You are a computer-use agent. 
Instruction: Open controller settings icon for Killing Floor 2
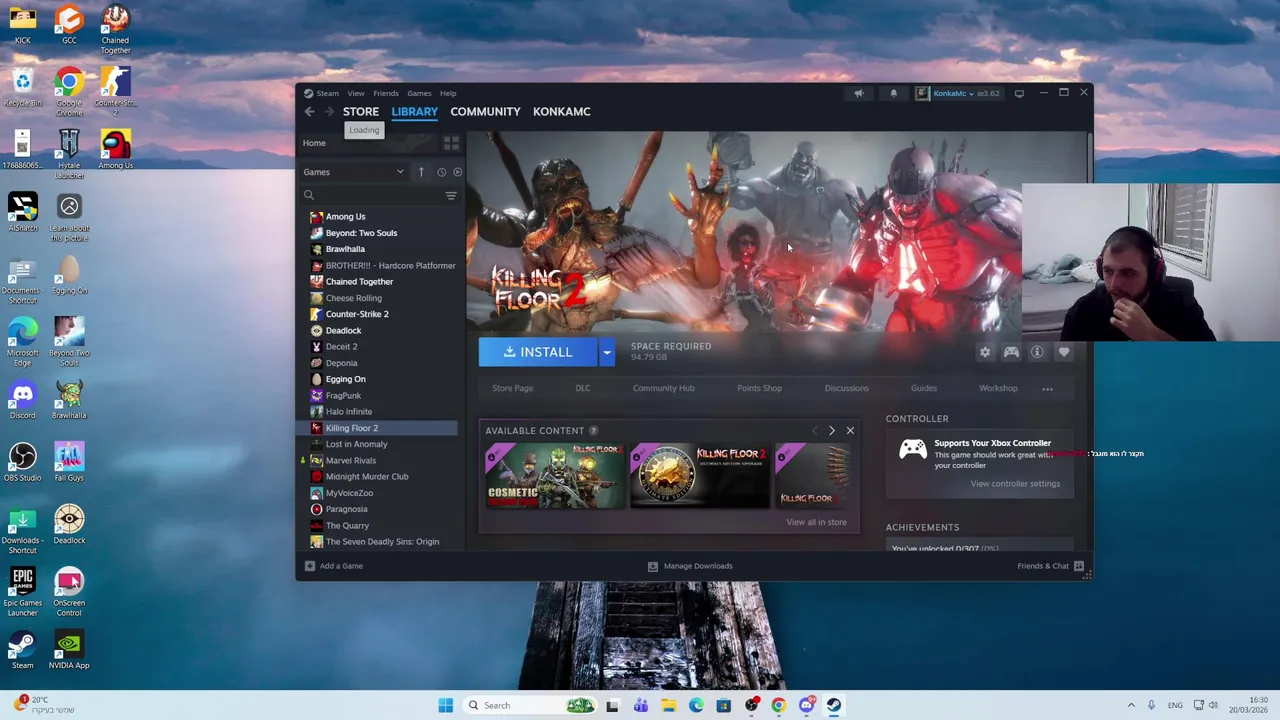click(1011, 352)
